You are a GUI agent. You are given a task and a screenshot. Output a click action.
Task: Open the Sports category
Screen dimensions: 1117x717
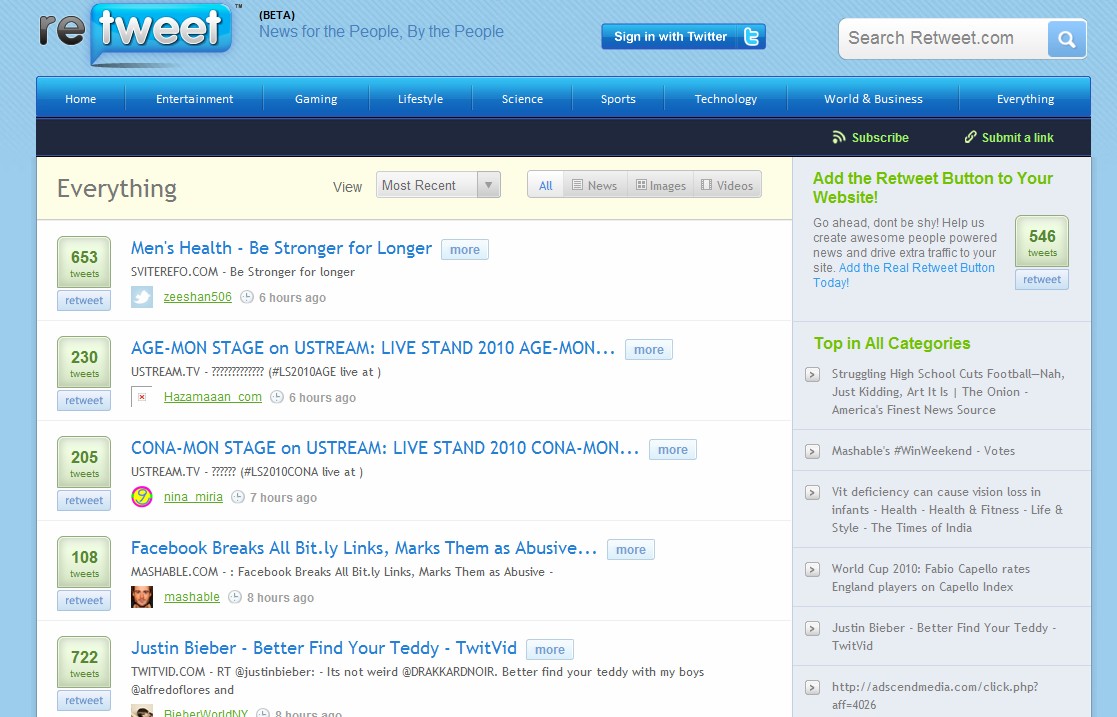[618, 98]
